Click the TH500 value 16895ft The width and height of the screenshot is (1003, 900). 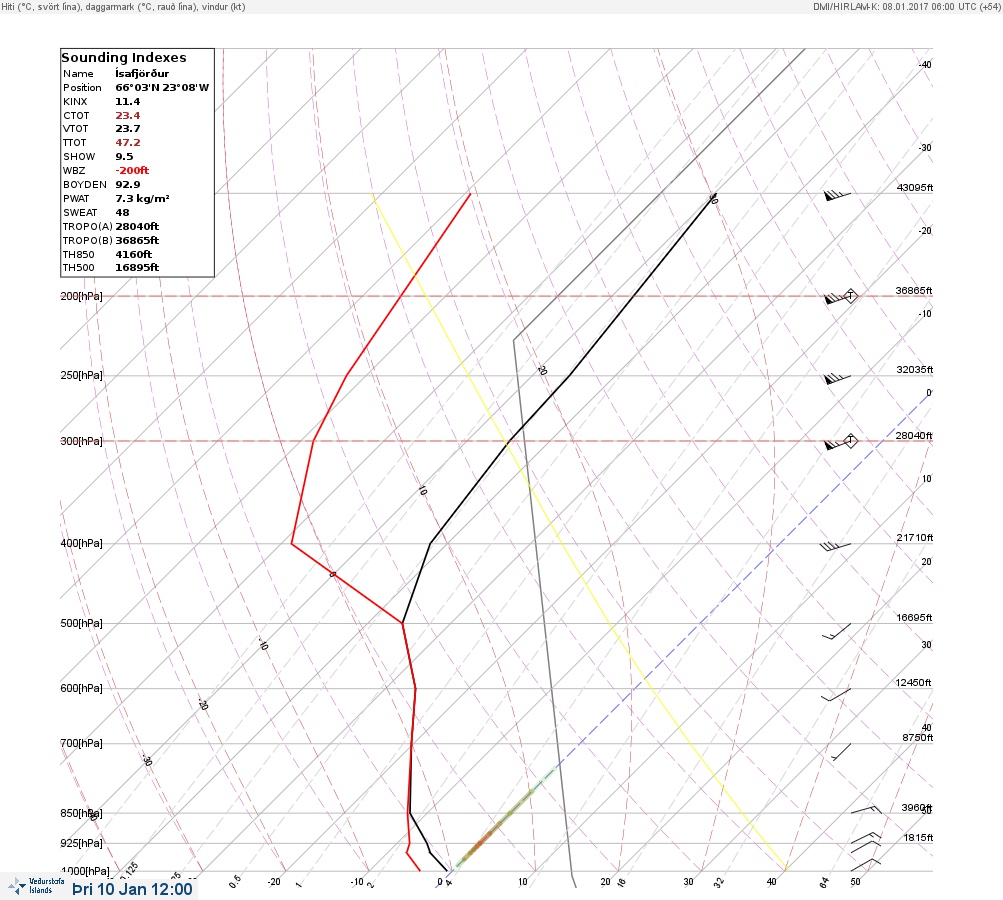(137, 268)
